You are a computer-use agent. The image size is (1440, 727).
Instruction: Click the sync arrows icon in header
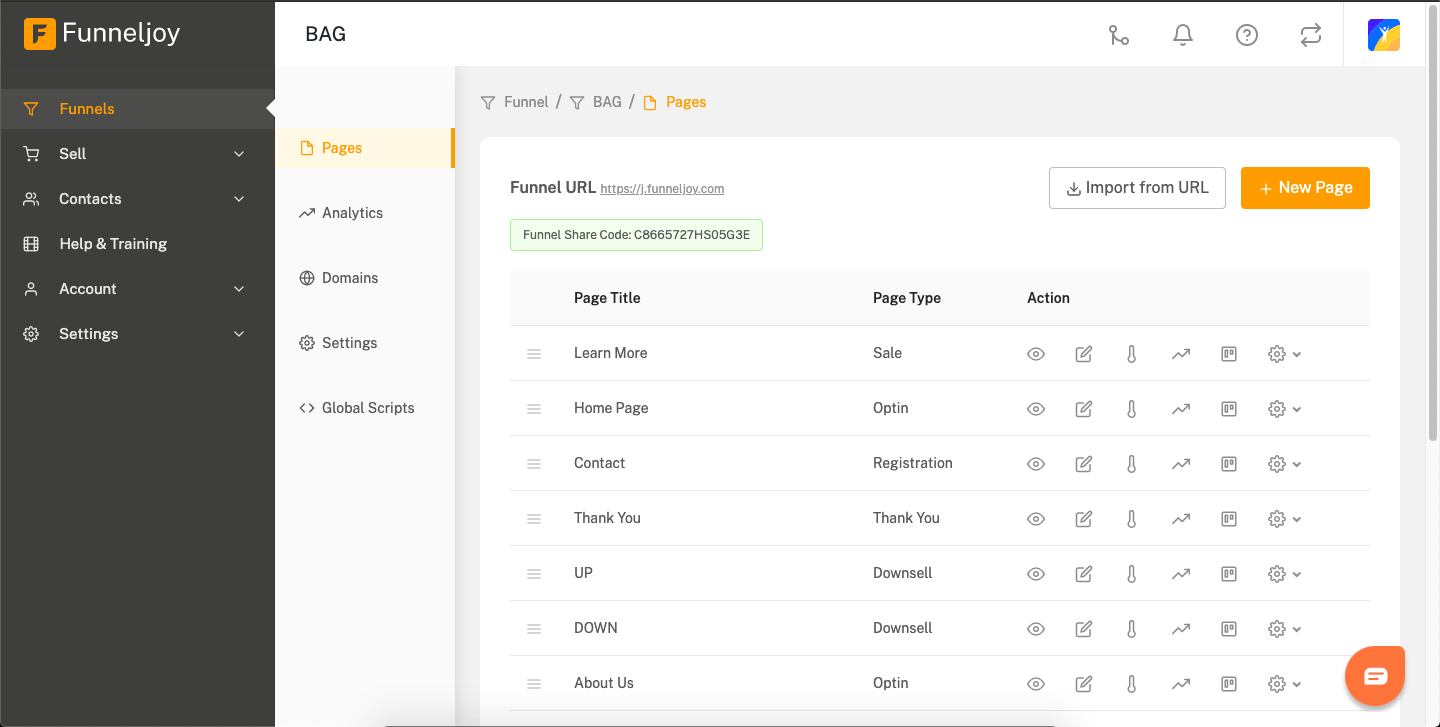pos(1310,35)
